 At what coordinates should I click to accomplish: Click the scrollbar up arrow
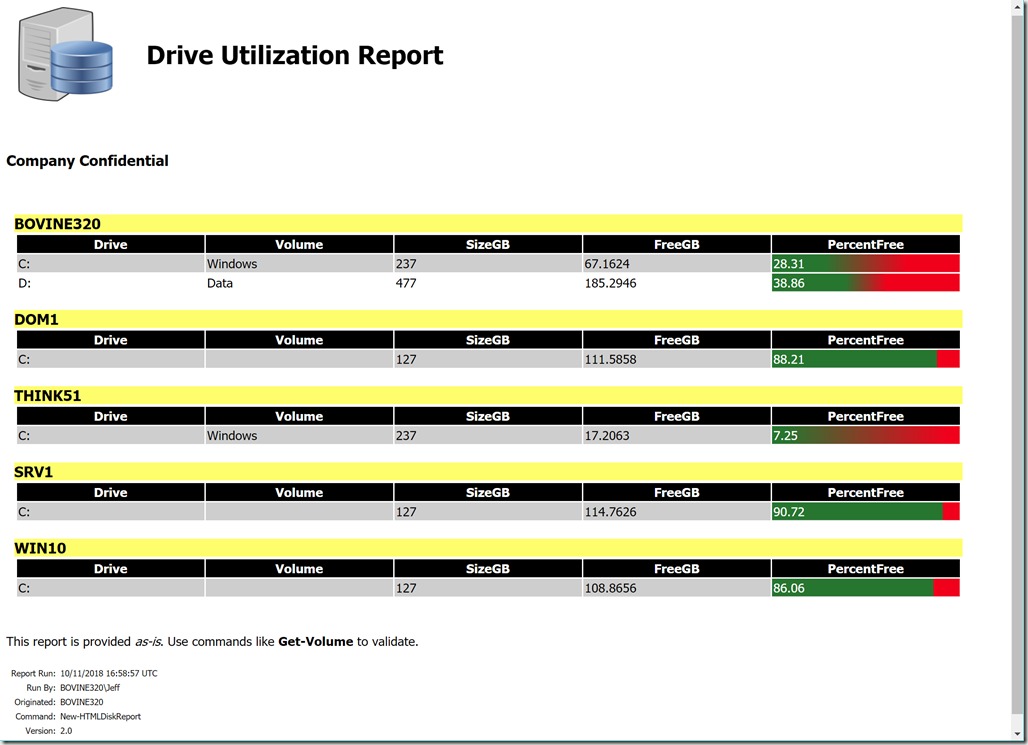[1019, 7]
